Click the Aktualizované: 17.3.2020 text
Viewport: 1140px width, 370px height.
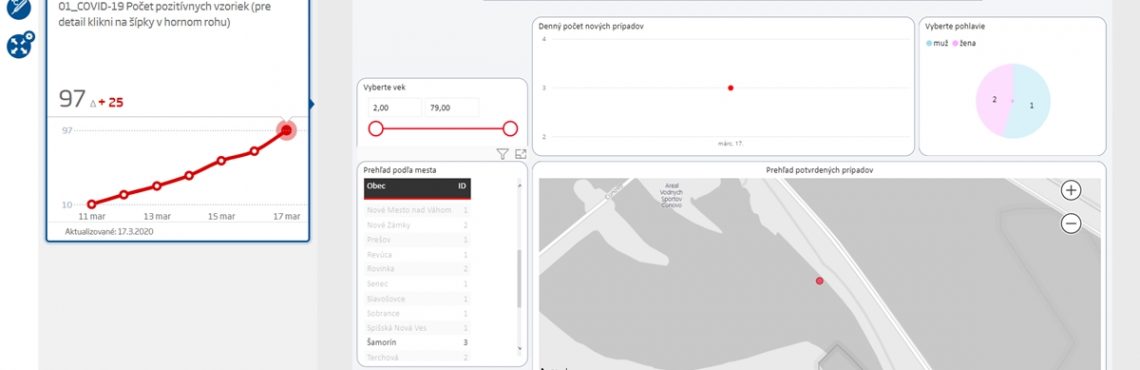[108, 232]
